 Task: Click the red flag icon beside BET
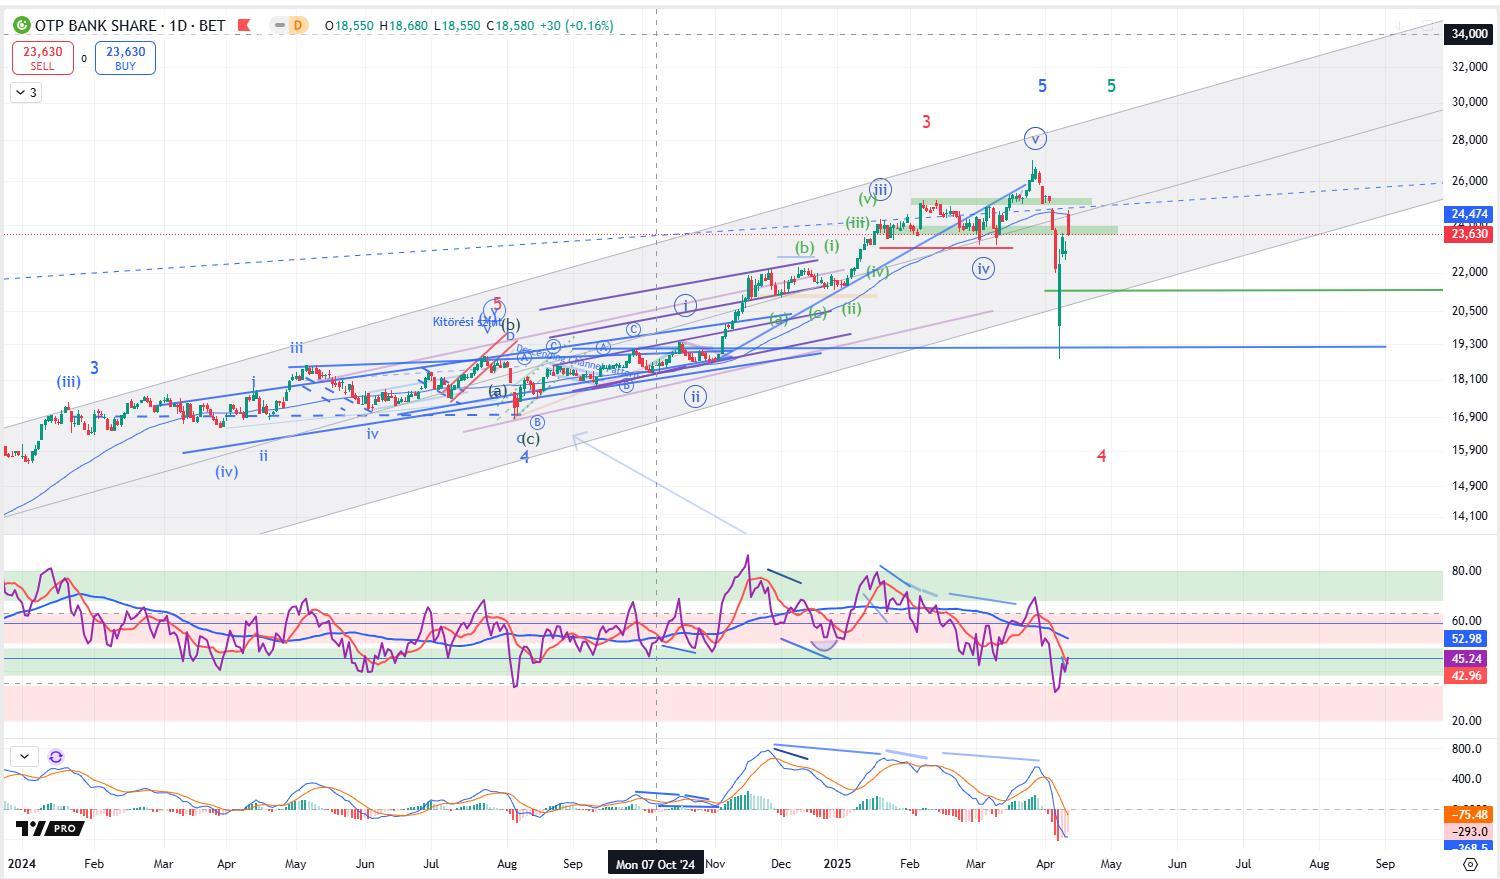[243, 25]
